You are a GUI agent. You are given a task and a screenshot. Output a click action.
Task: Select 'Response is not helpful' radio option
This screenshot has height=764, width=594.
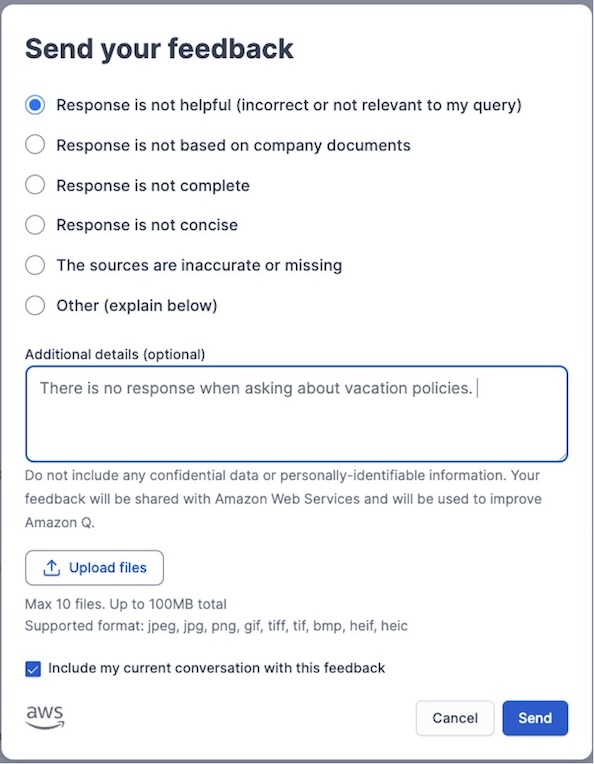pyautogui.click(x=35, y=105)
